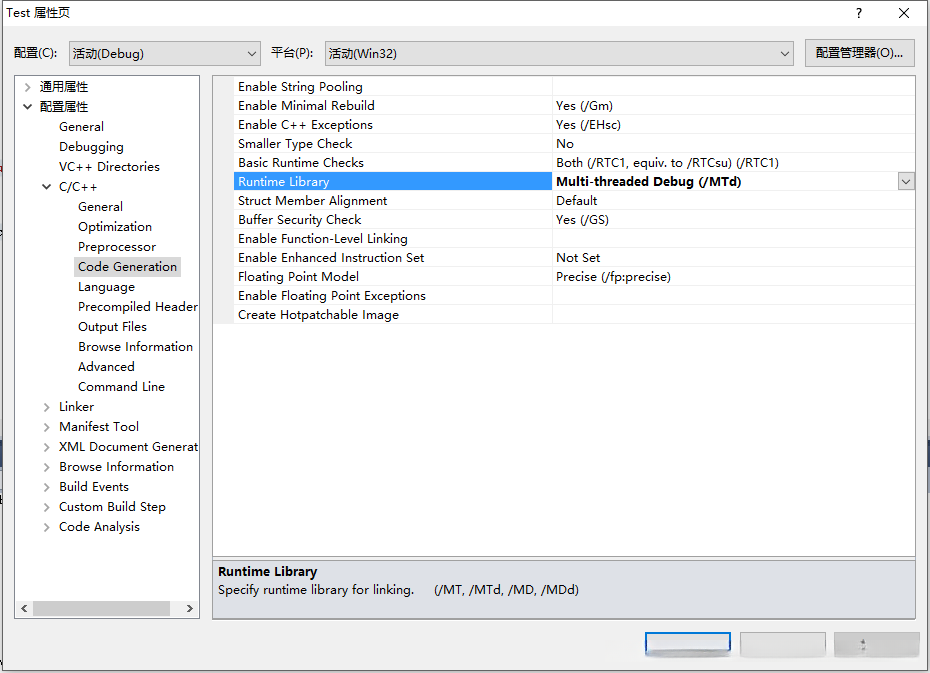The width and height of the screenshot is (930, 673).
Task: Click the 配置管理器(O)... button
Action: [x=859, y=53]
